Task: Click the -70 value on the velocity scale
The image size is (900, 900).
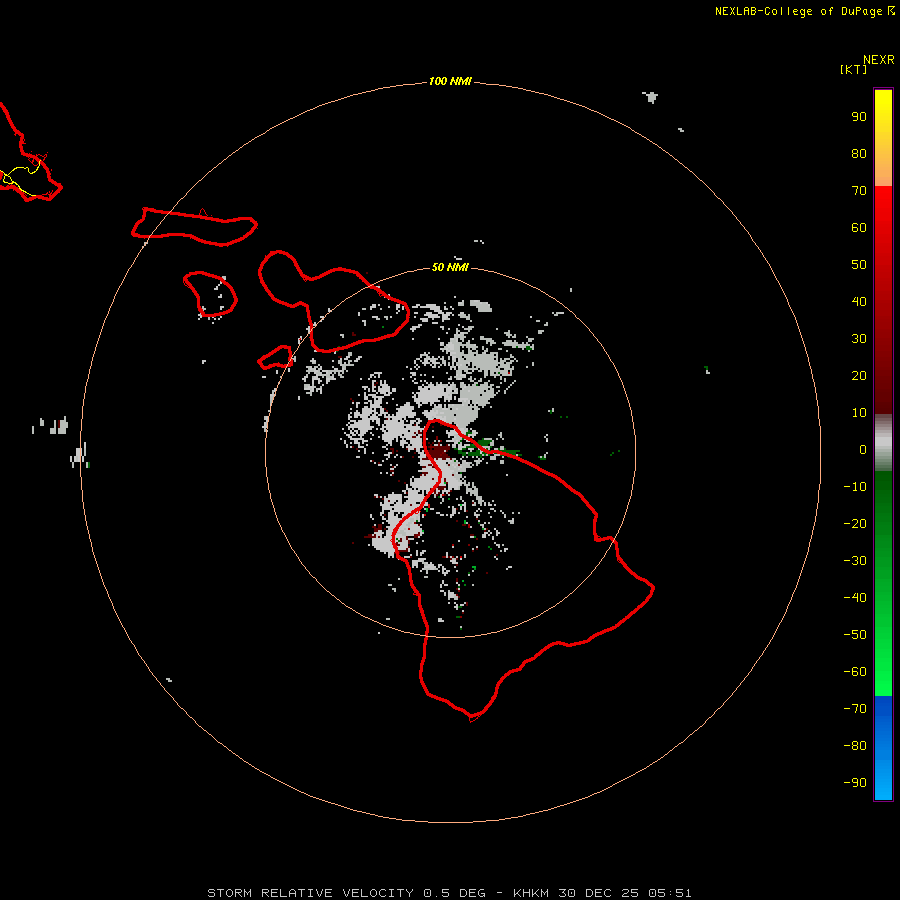Action: pyautogui.click(x=855, y=709)
